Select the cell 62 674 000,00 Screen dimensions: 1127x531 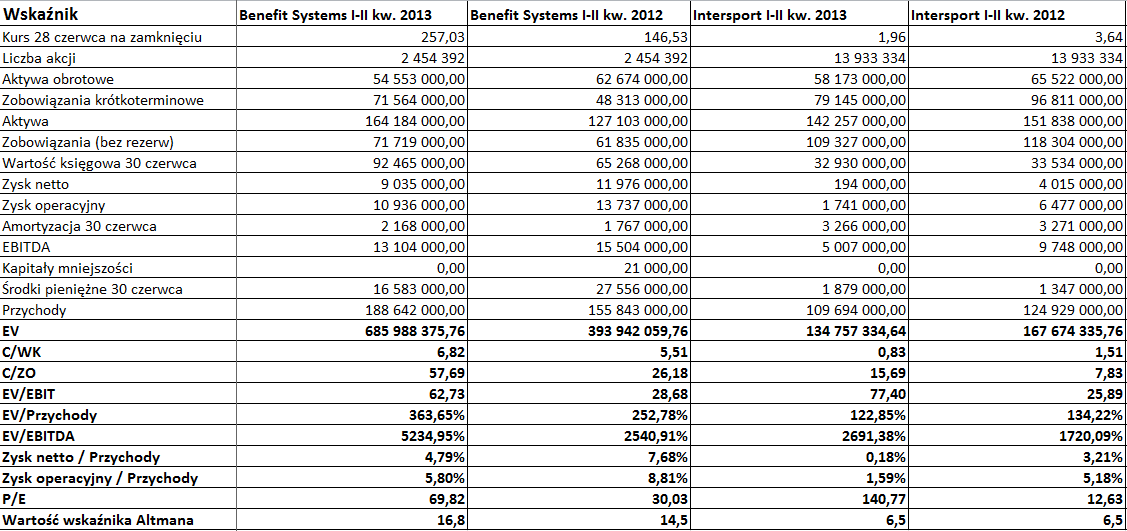point(577,79)
